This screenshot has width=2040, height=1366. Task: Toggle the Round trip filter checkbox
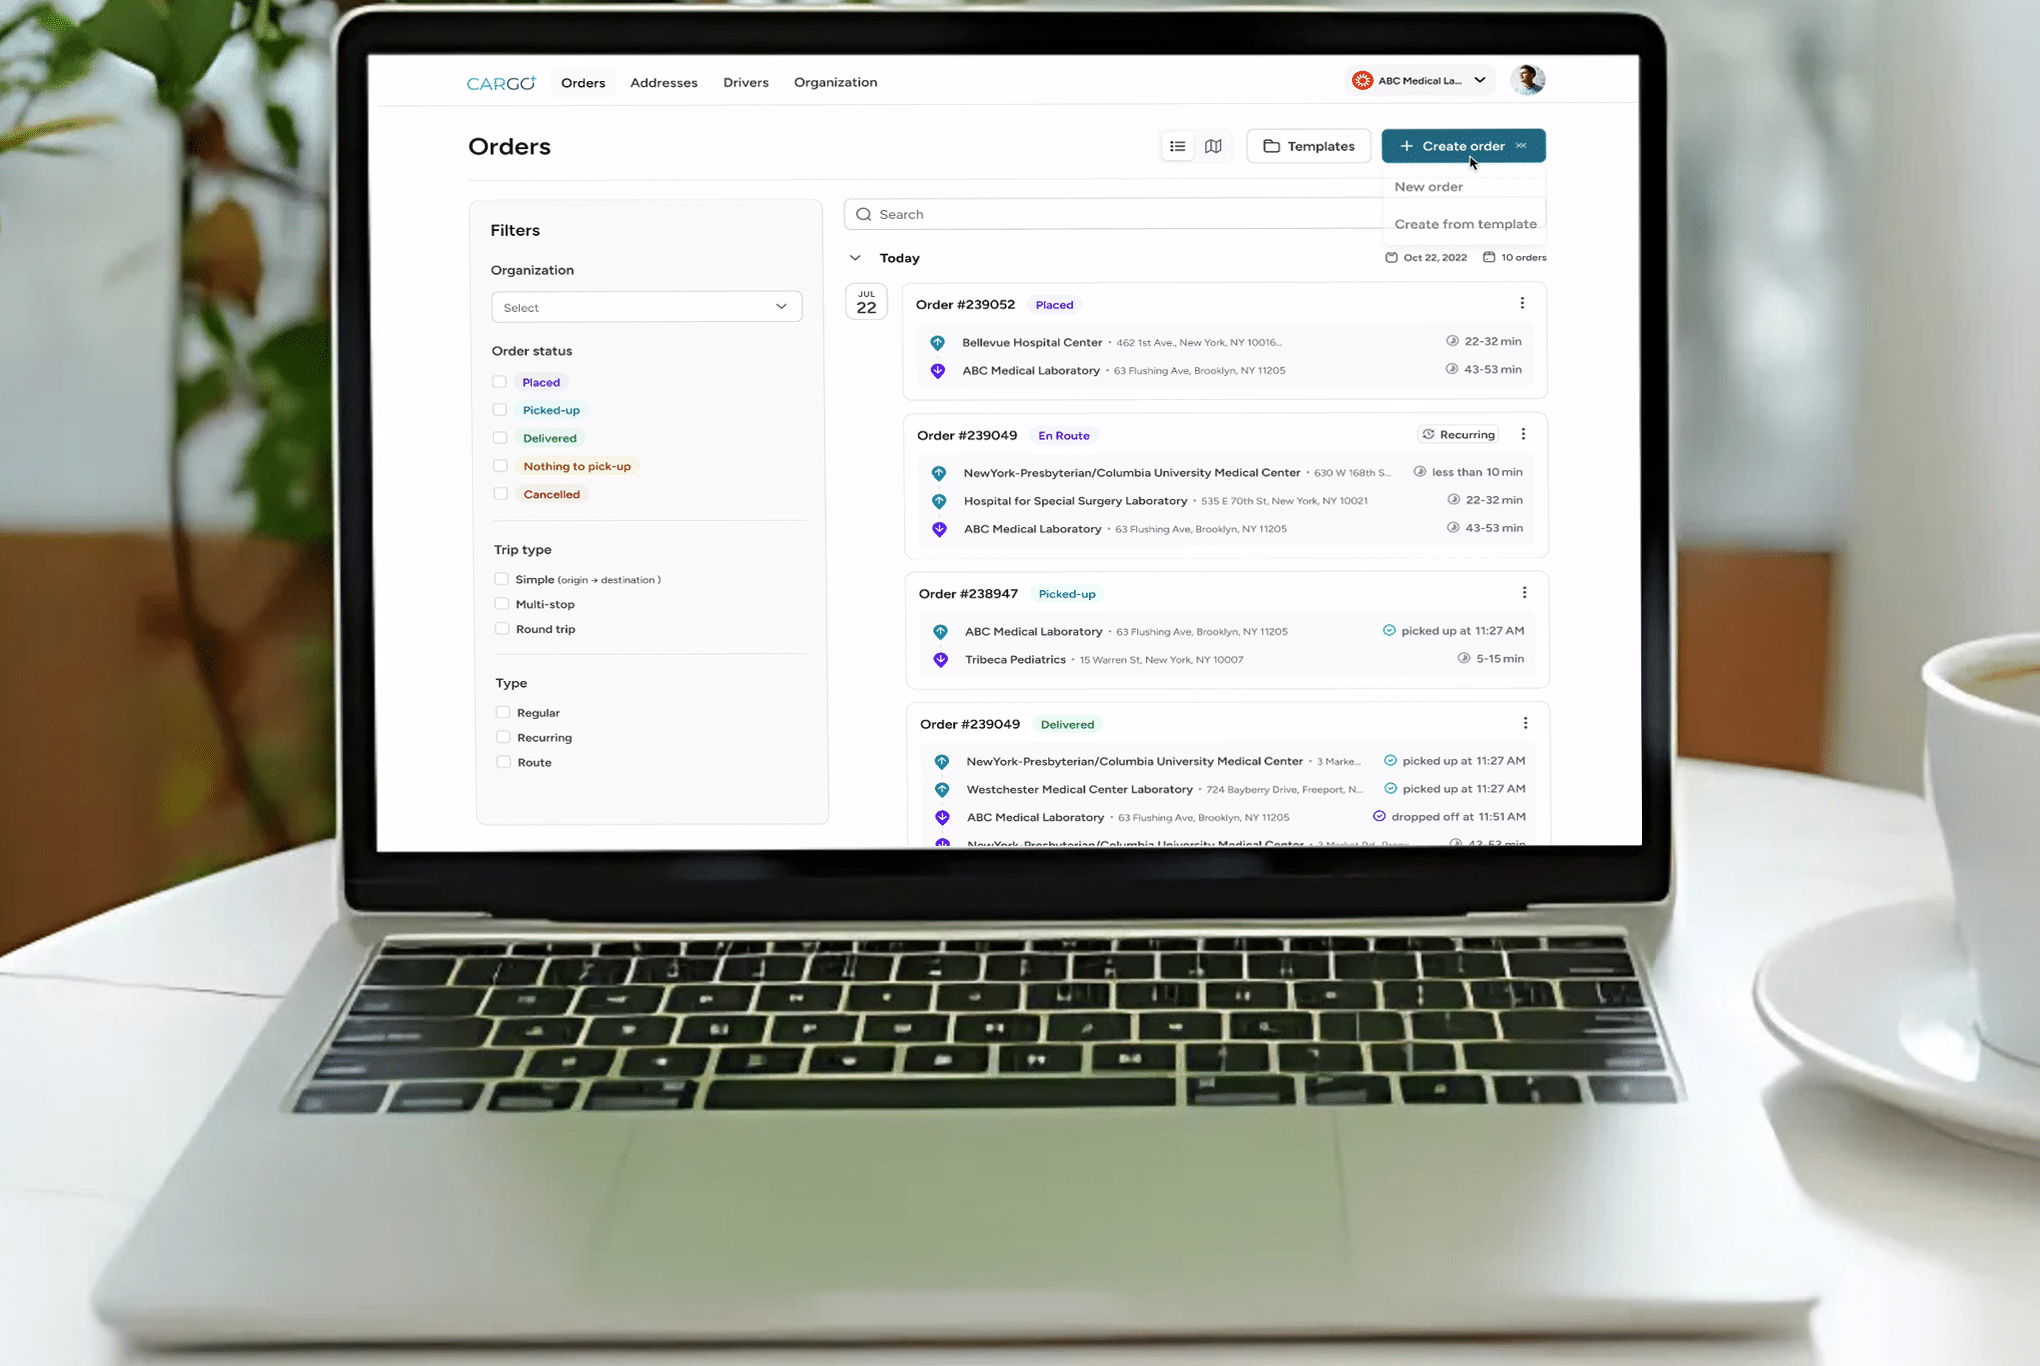(500, 628)
